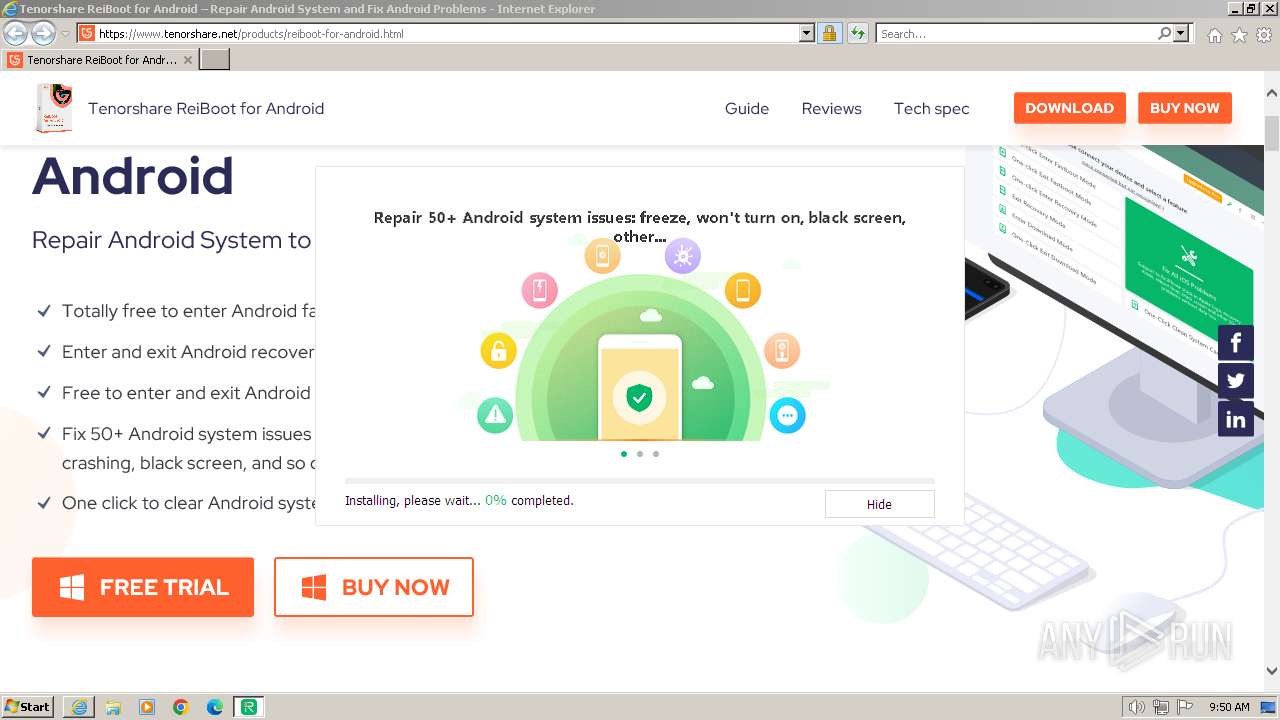Open search provider dropdown arrow
The width and height of the screenshot is (1280, 720).
1181,33
